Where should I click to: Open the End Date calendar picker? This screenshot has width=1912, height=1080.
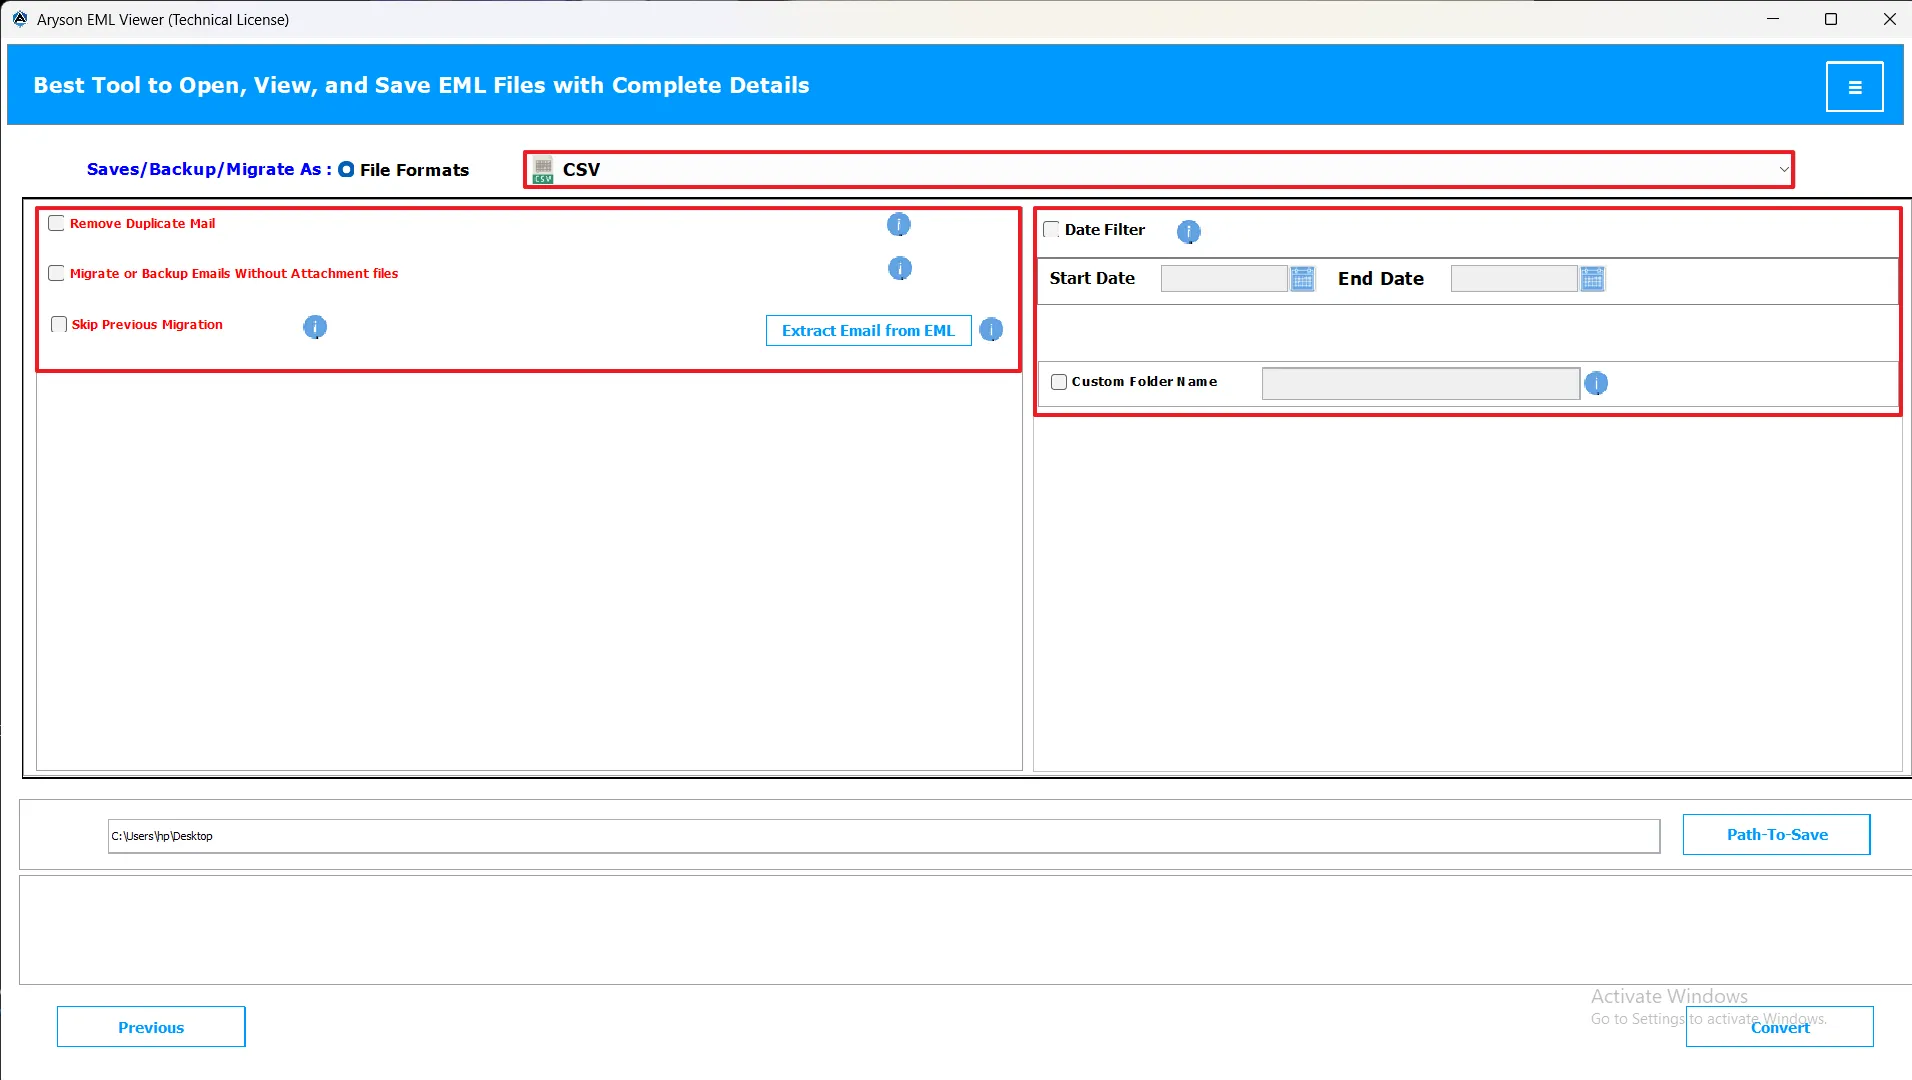click(1592, 279)
